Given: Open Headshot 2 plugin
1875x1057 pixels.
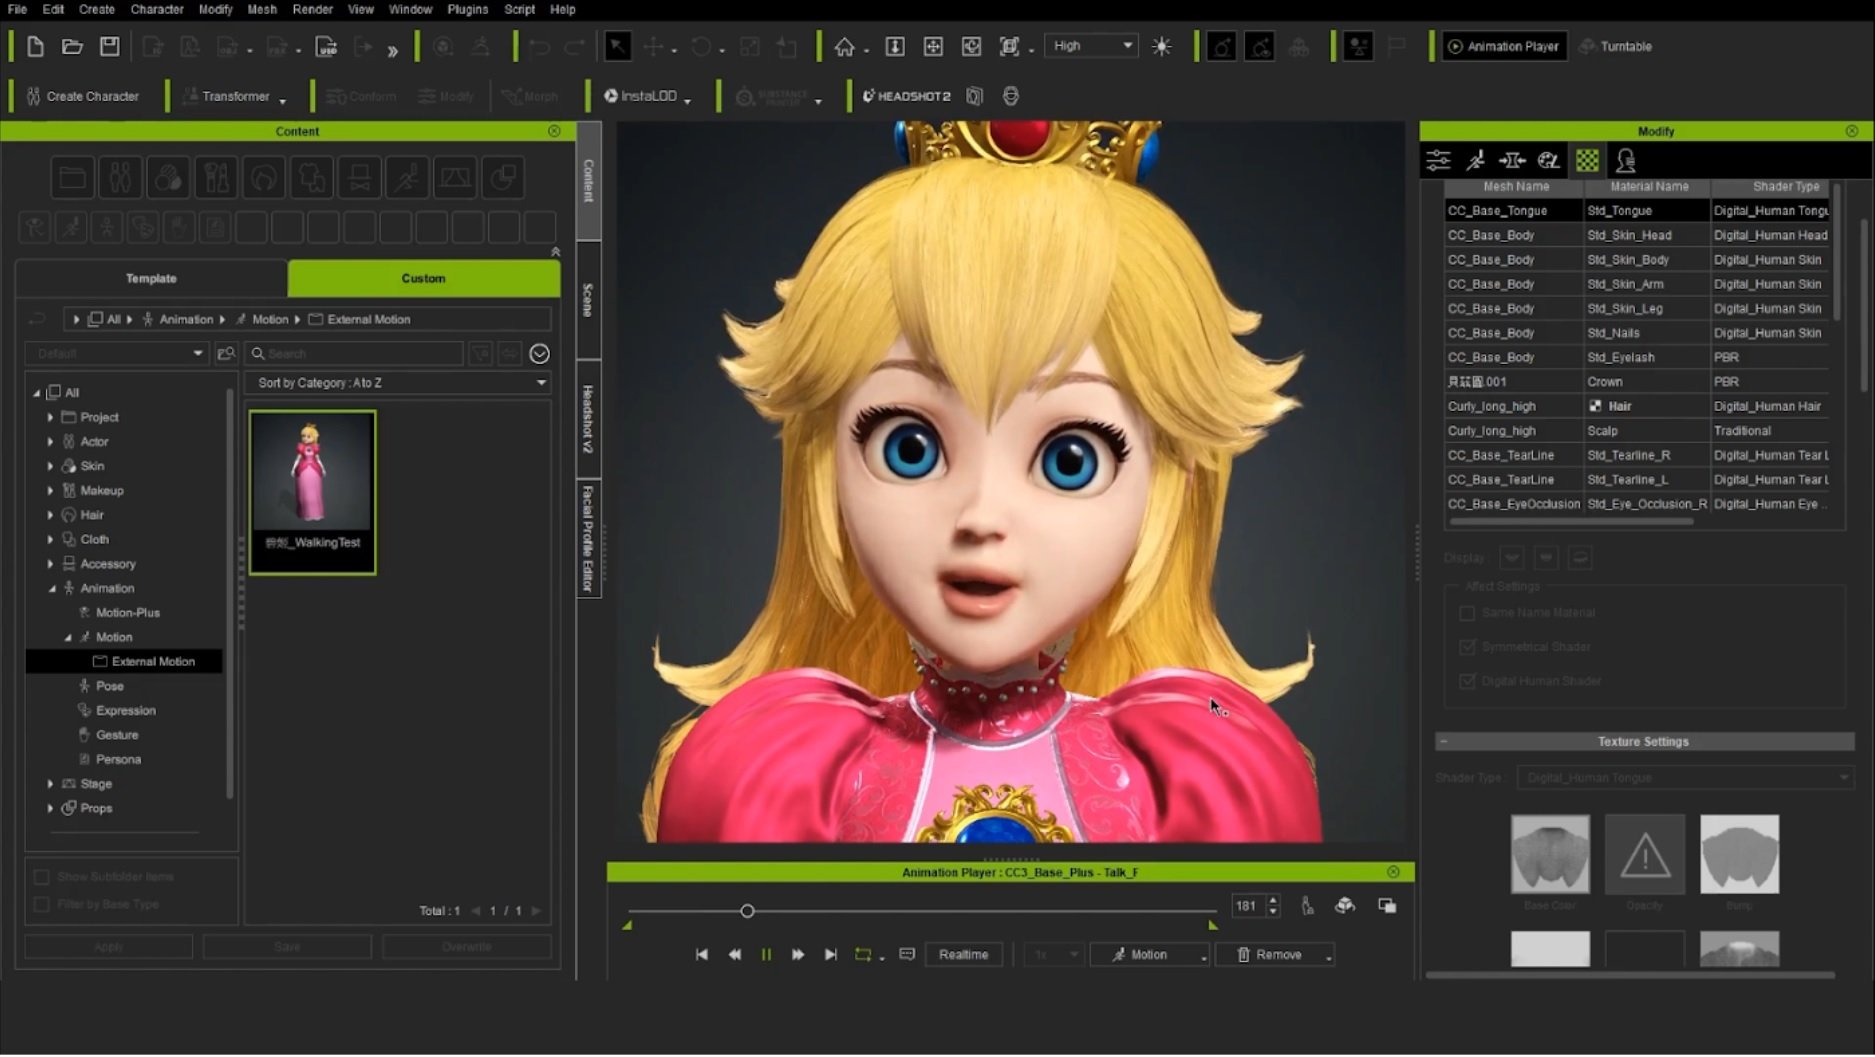Looking at the screenshot, I should (906, 96).
